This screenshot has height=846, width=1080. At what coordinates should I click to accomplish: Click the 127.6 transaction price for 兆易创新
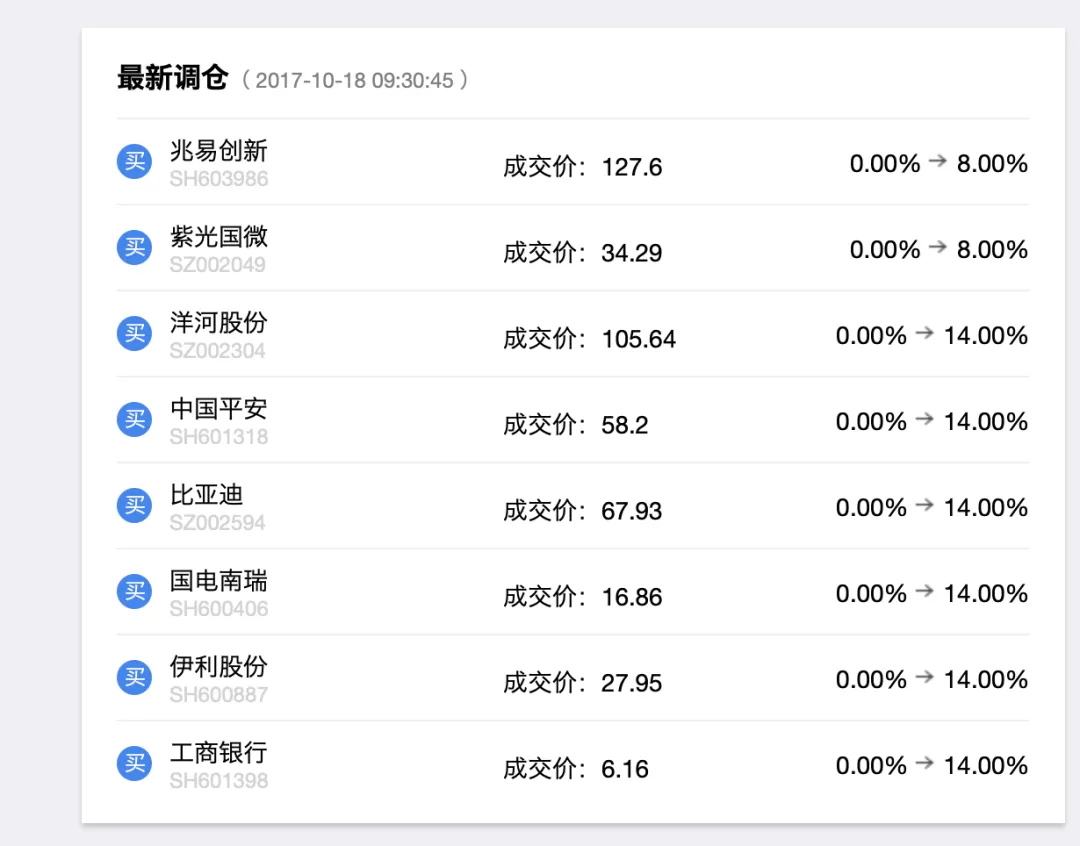point(631,167)
